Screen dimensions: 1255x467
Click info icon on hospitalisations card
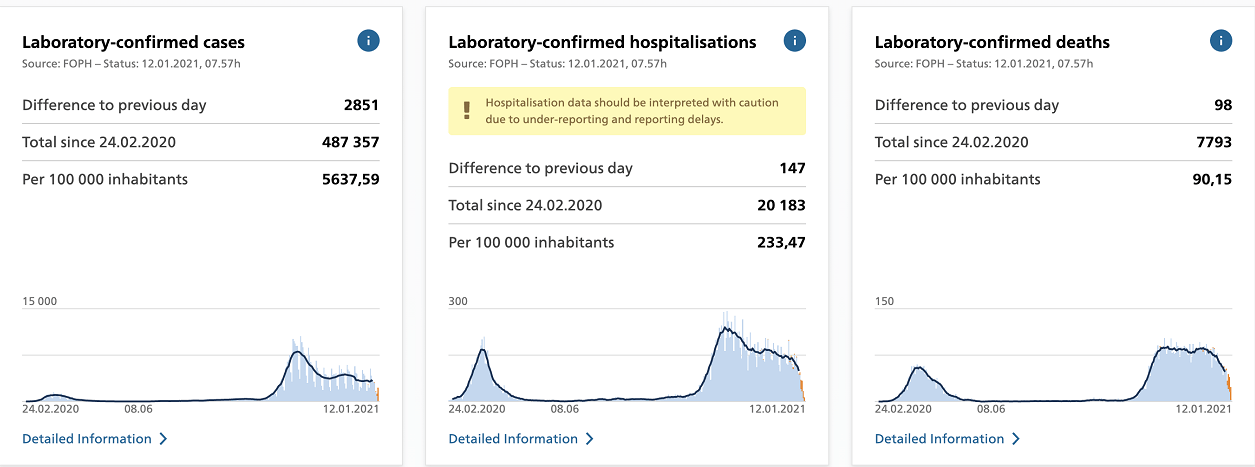click(x=794, y=41)
